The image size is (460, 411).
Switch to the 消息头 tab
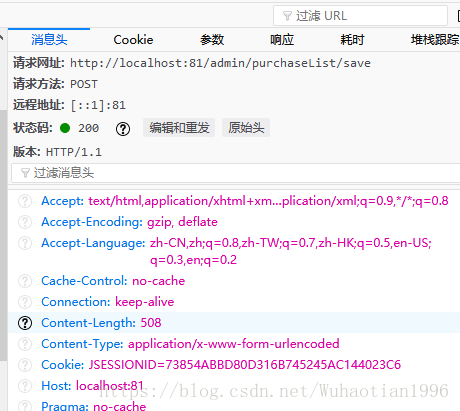coord(49,40)
